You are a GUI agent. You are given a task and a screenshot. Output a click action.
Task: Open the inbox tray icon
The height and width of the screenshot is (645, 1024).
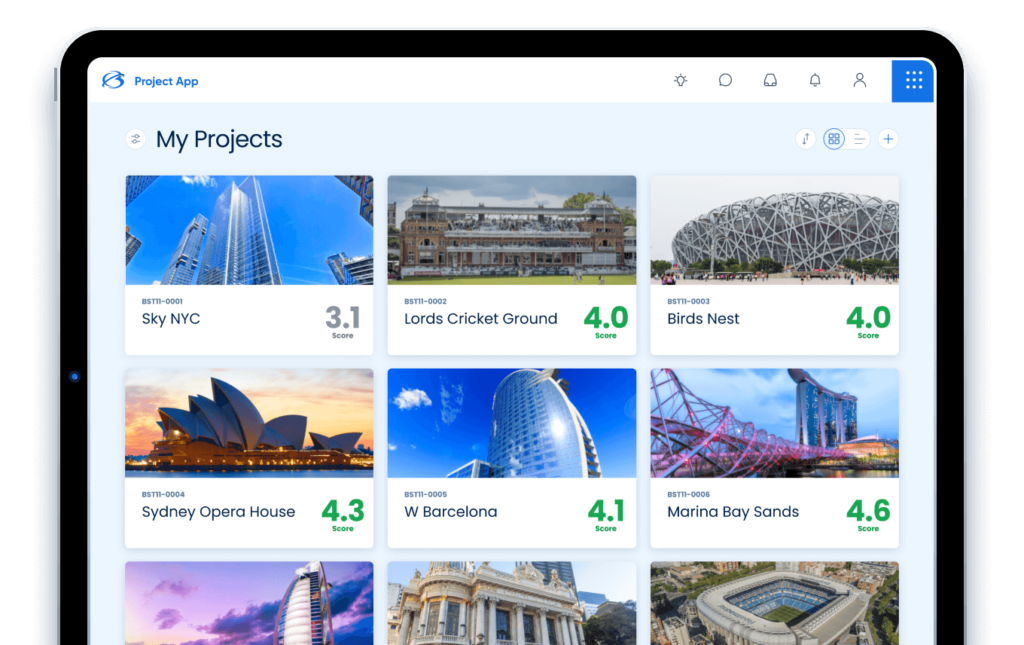pyautogui.click(x=770, y=81)
